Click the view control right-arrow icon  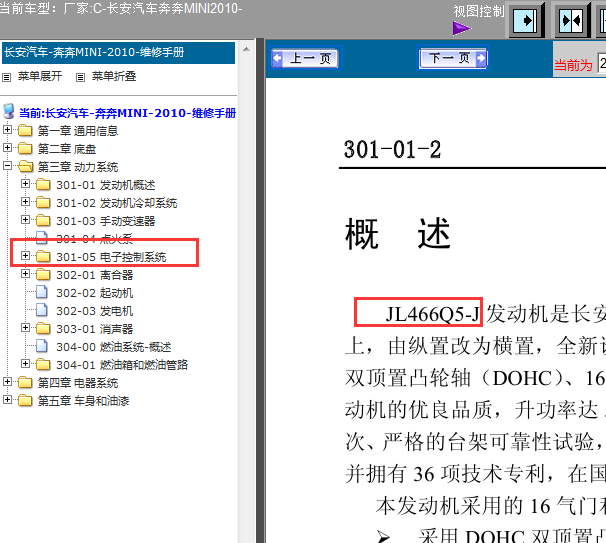point(526,20)
